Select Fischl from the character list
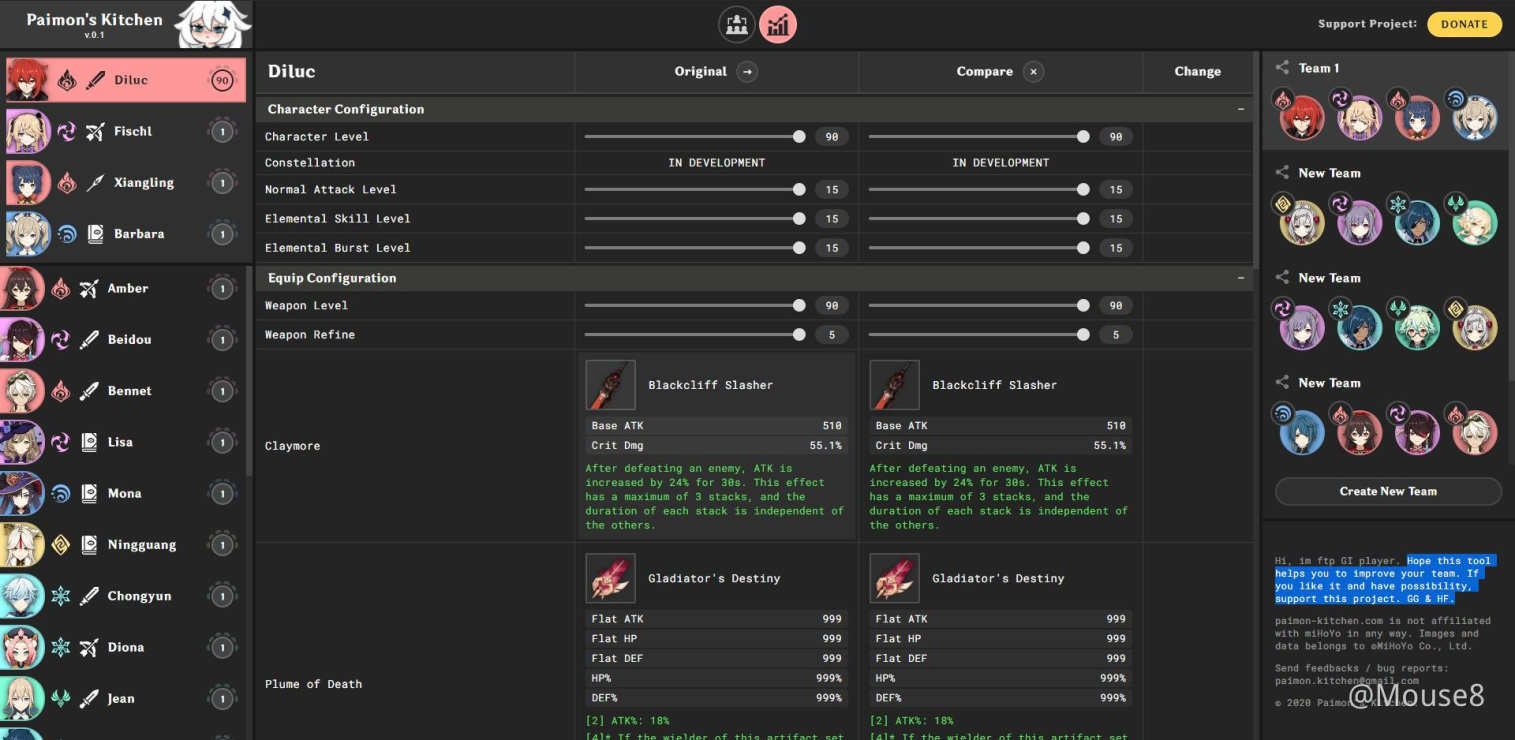1515x740 pixels. tap(132, 131)
